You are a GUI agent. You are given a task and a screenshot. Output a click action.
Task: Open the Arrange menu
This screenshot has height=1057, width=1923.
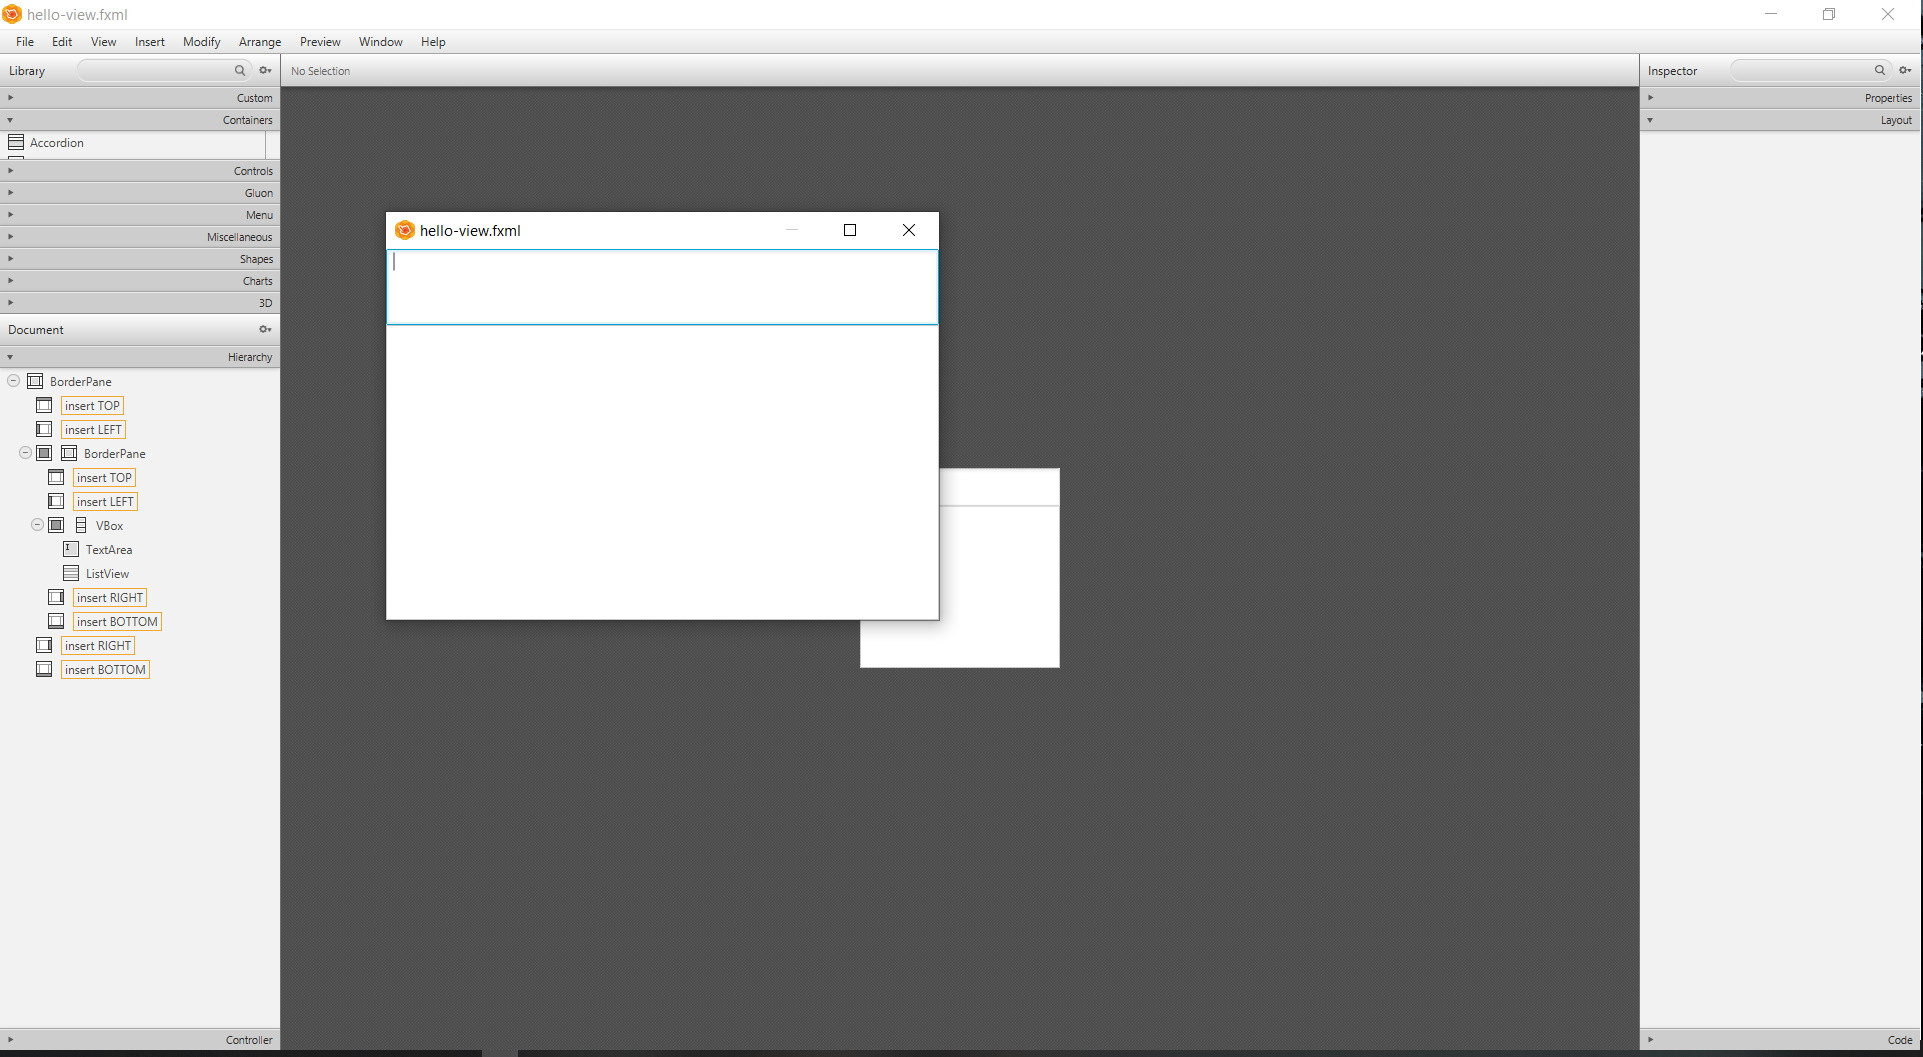click(x=259, y=41)
